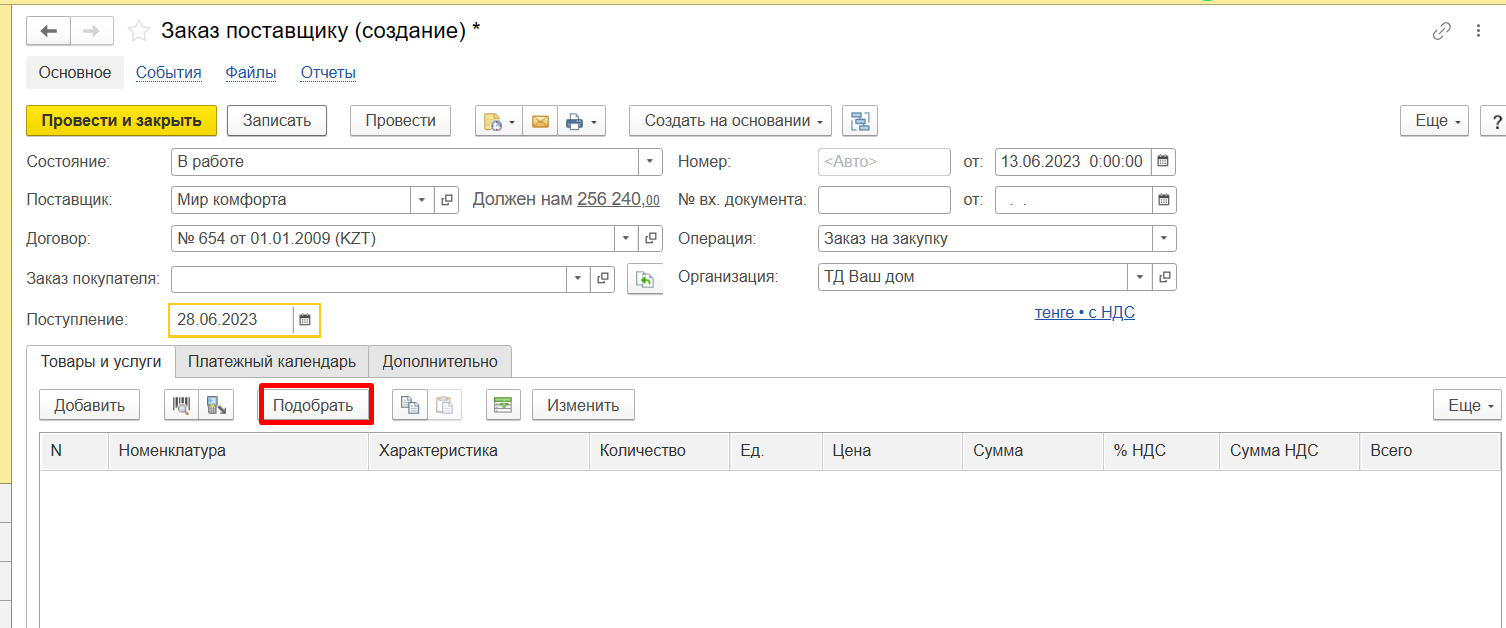The width and height of the screenshot is (1506, 628).
Task: Click the get link chain icon
Action: pos(1441,31)
